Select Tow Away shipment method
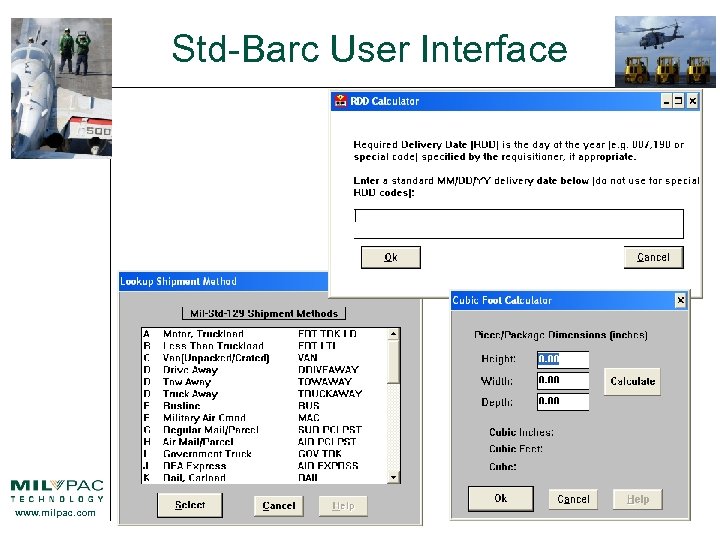 (x=265, y=382)
